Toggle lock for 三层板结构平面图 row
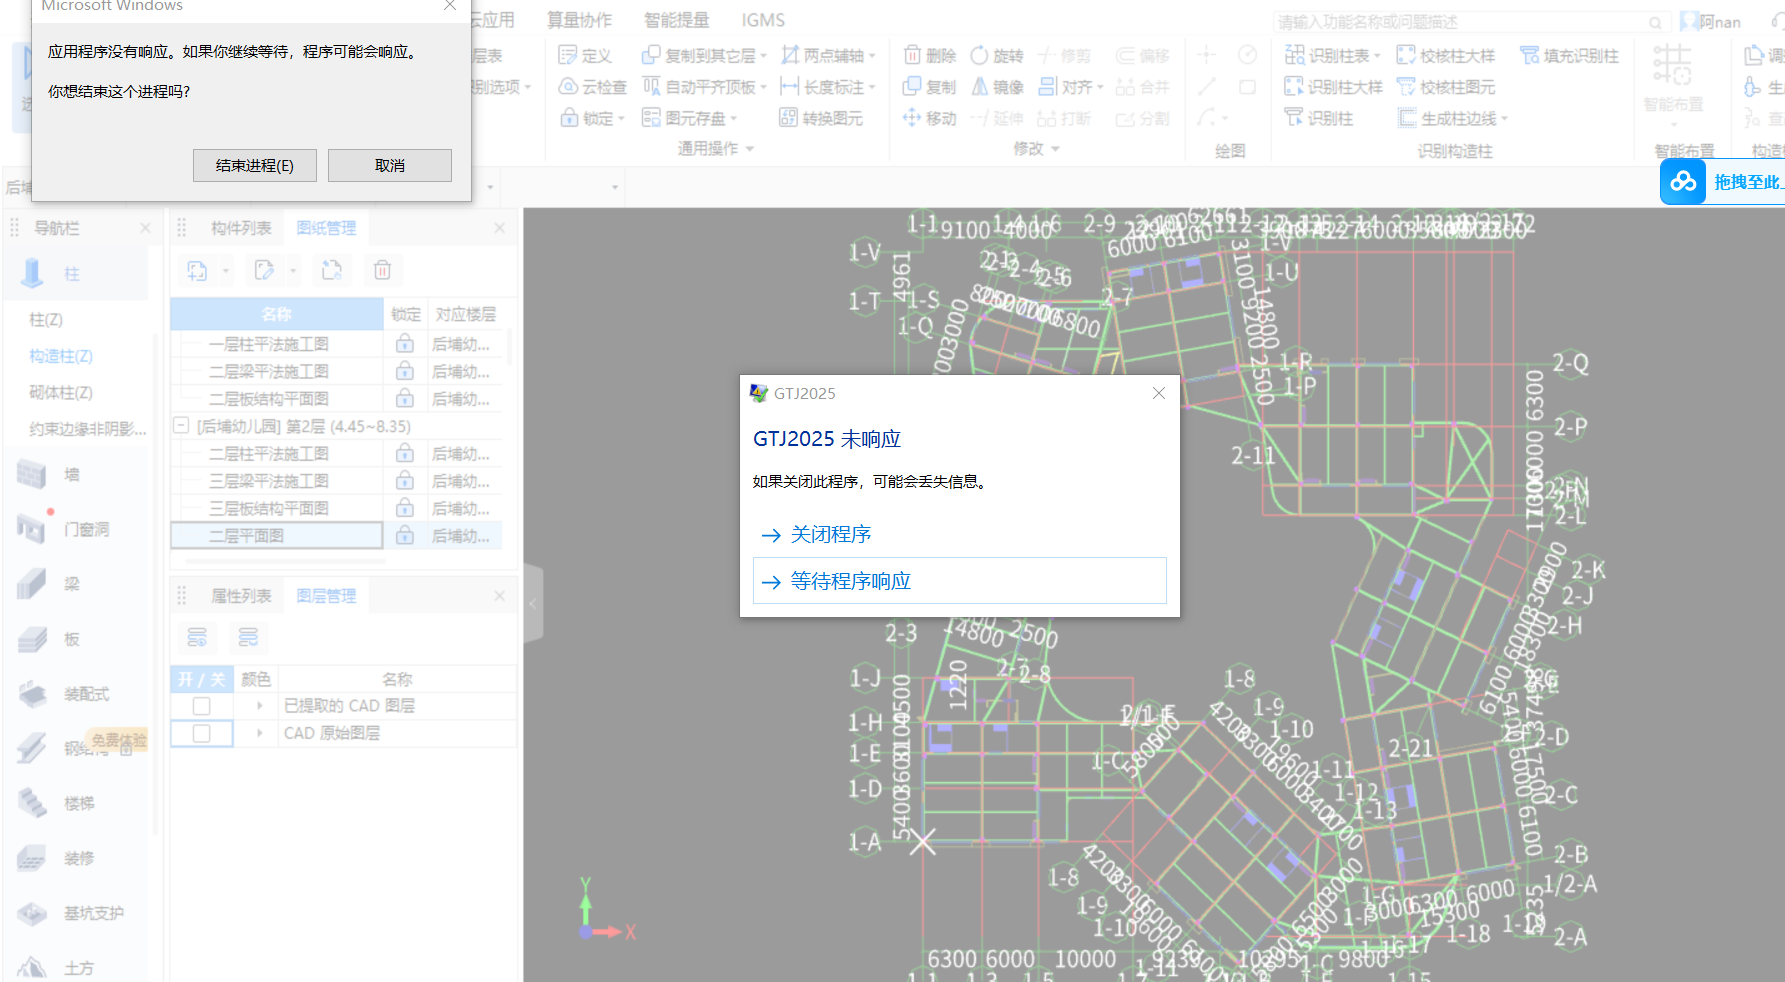The width and height of the screenshot is (1785, 982). (x=405, y=509)
